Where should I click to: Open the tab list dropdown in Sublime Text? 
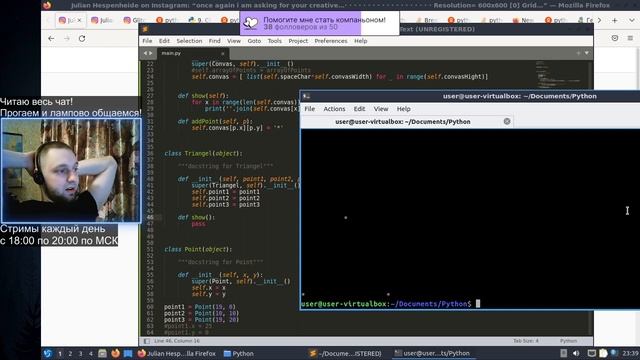pos(587,53)
